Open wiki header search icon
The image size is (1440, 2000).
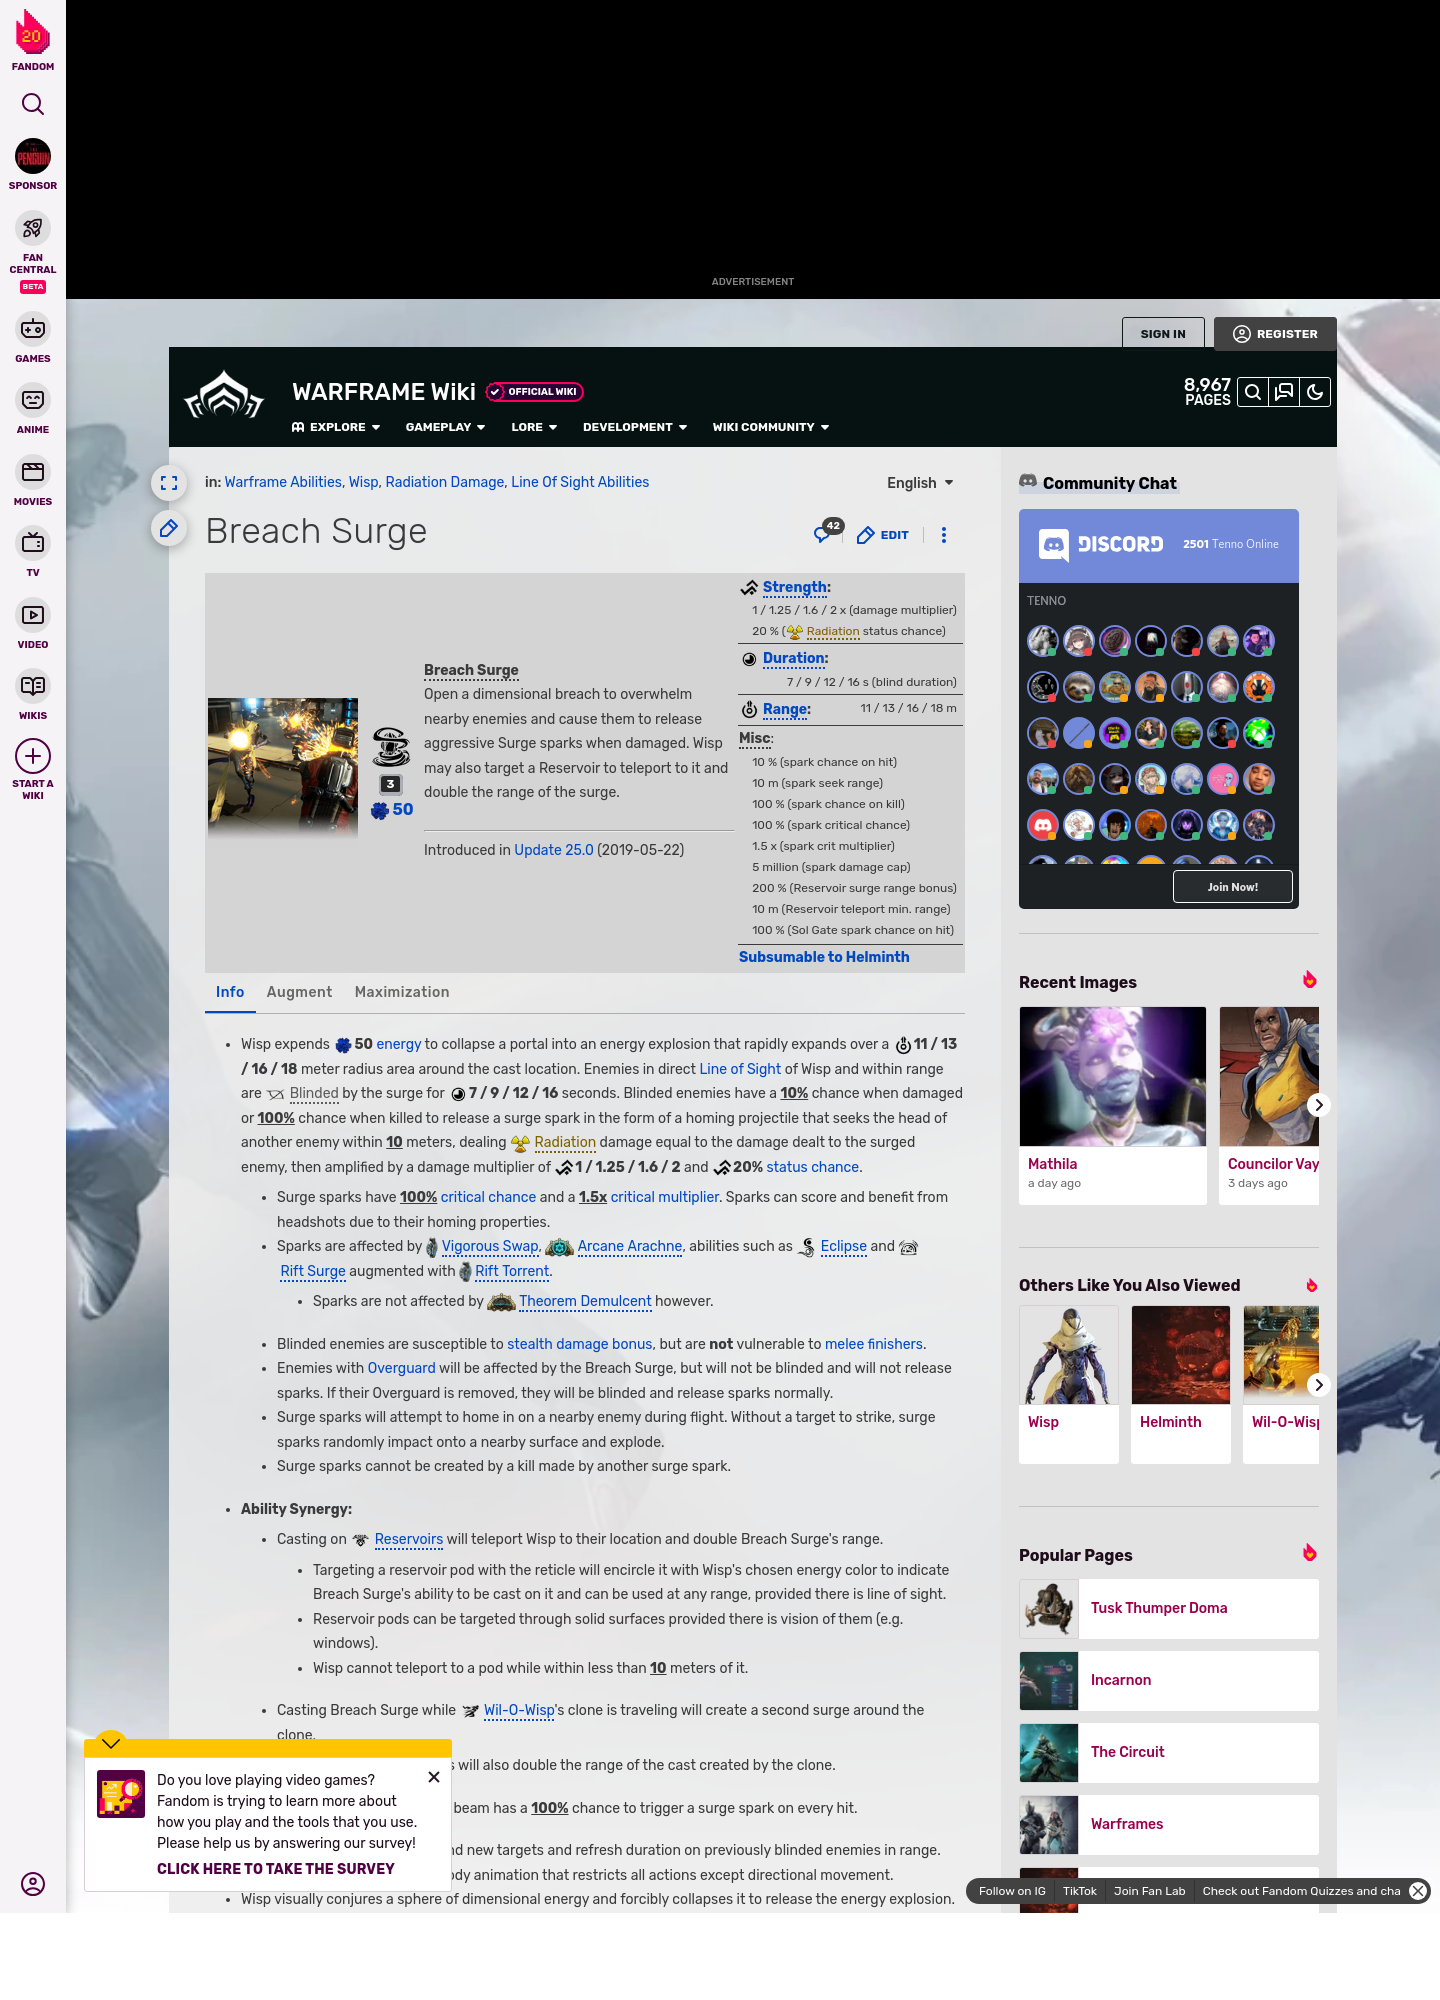point(1253,392)
